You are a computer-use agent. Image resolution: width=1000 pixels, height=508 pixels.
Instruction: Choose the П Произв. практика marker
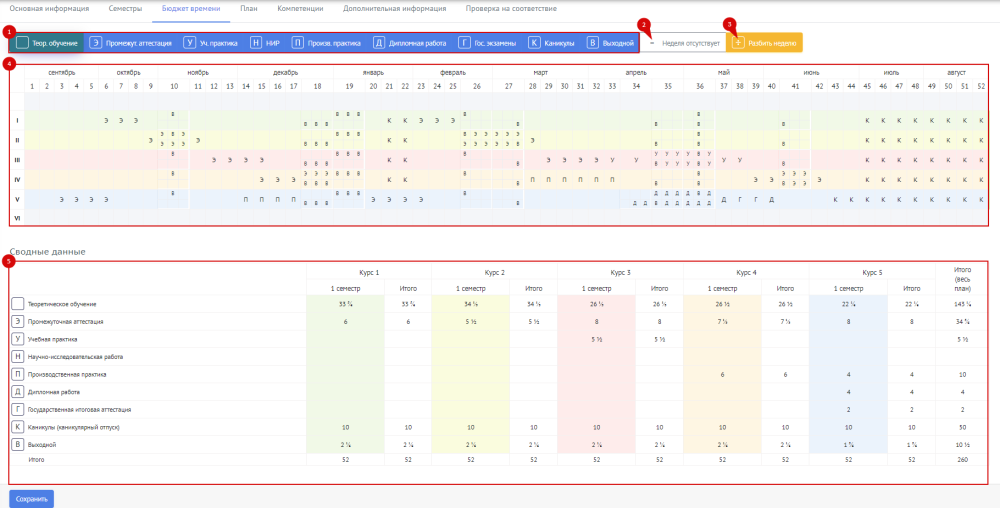click(x=327, y=43)
